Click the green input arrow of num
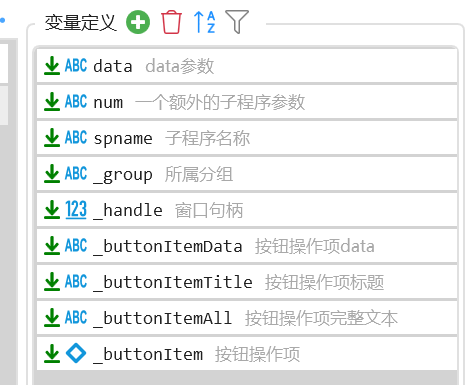The height and width of the screenshot is (385, 475). (x=52, y=102)
